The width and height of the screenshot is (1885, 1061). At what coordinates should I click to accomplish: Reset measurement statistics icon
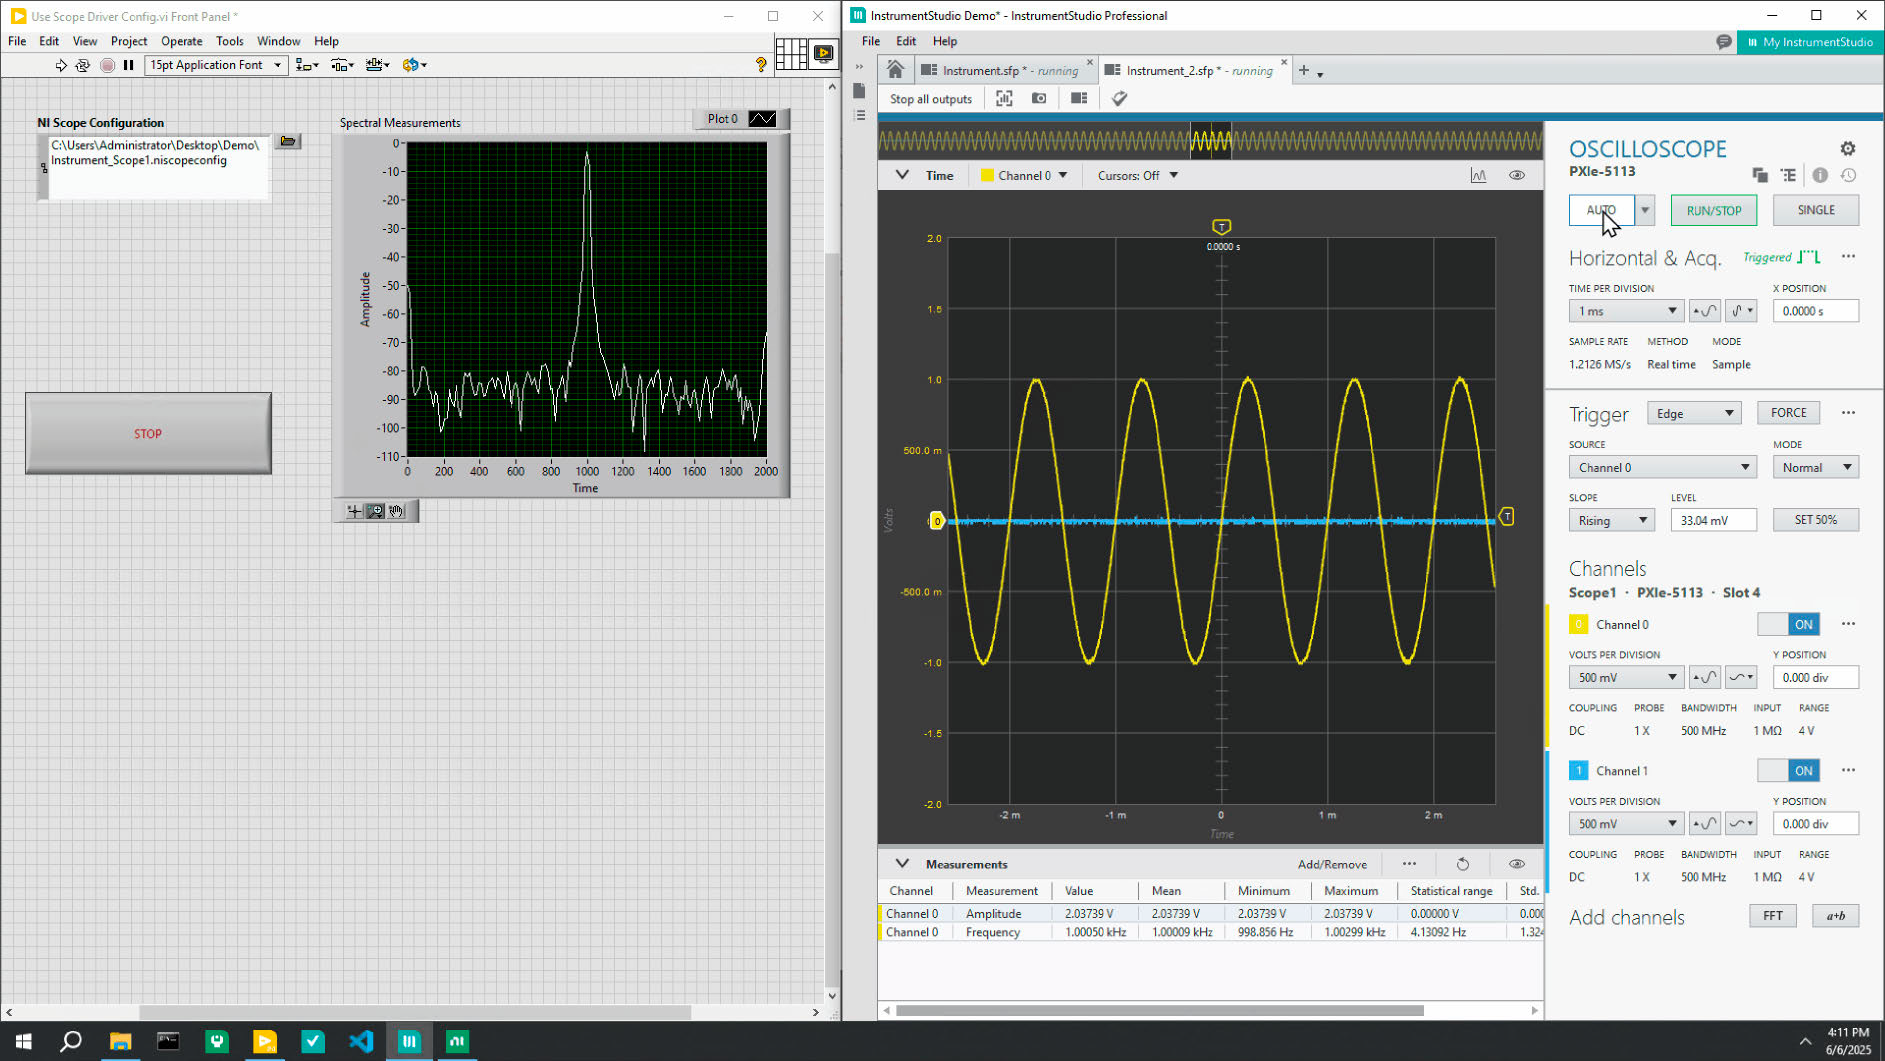click(1462, 864)
